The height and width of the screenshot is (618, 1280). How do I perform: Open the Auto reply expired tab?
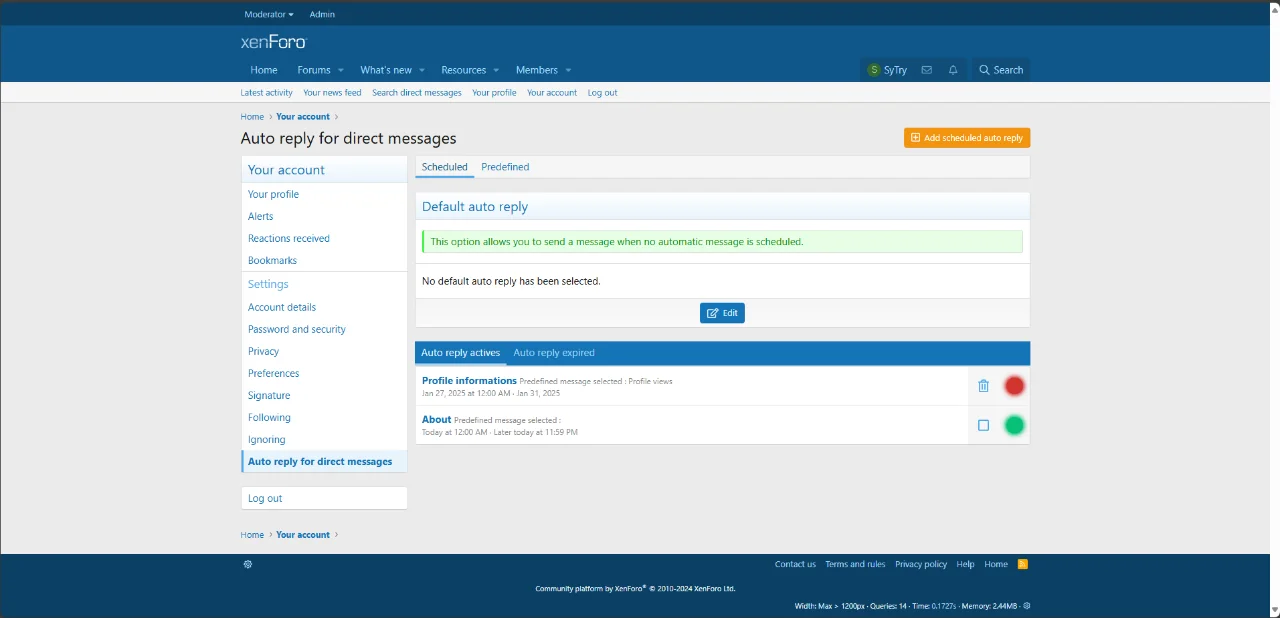click(553, 352)
